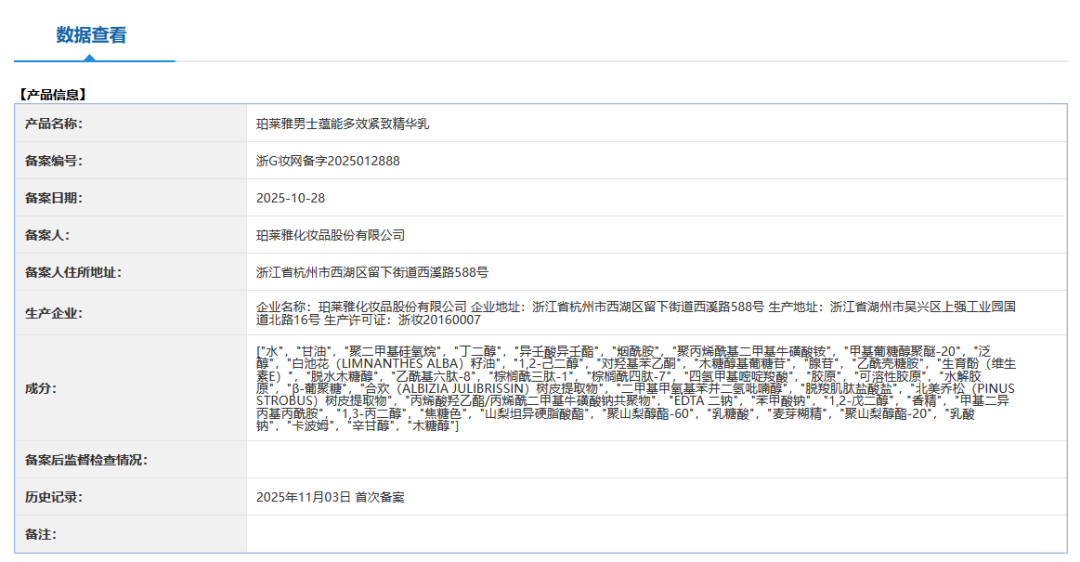
Task: Select the 备案后监督检查情况 row label
Action: (86, 460)
